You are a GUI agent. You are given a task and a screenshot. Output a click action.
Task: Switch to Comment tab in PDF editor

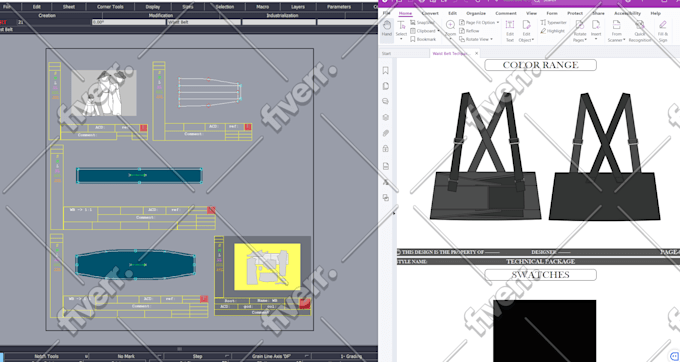[x=506, y=13]
